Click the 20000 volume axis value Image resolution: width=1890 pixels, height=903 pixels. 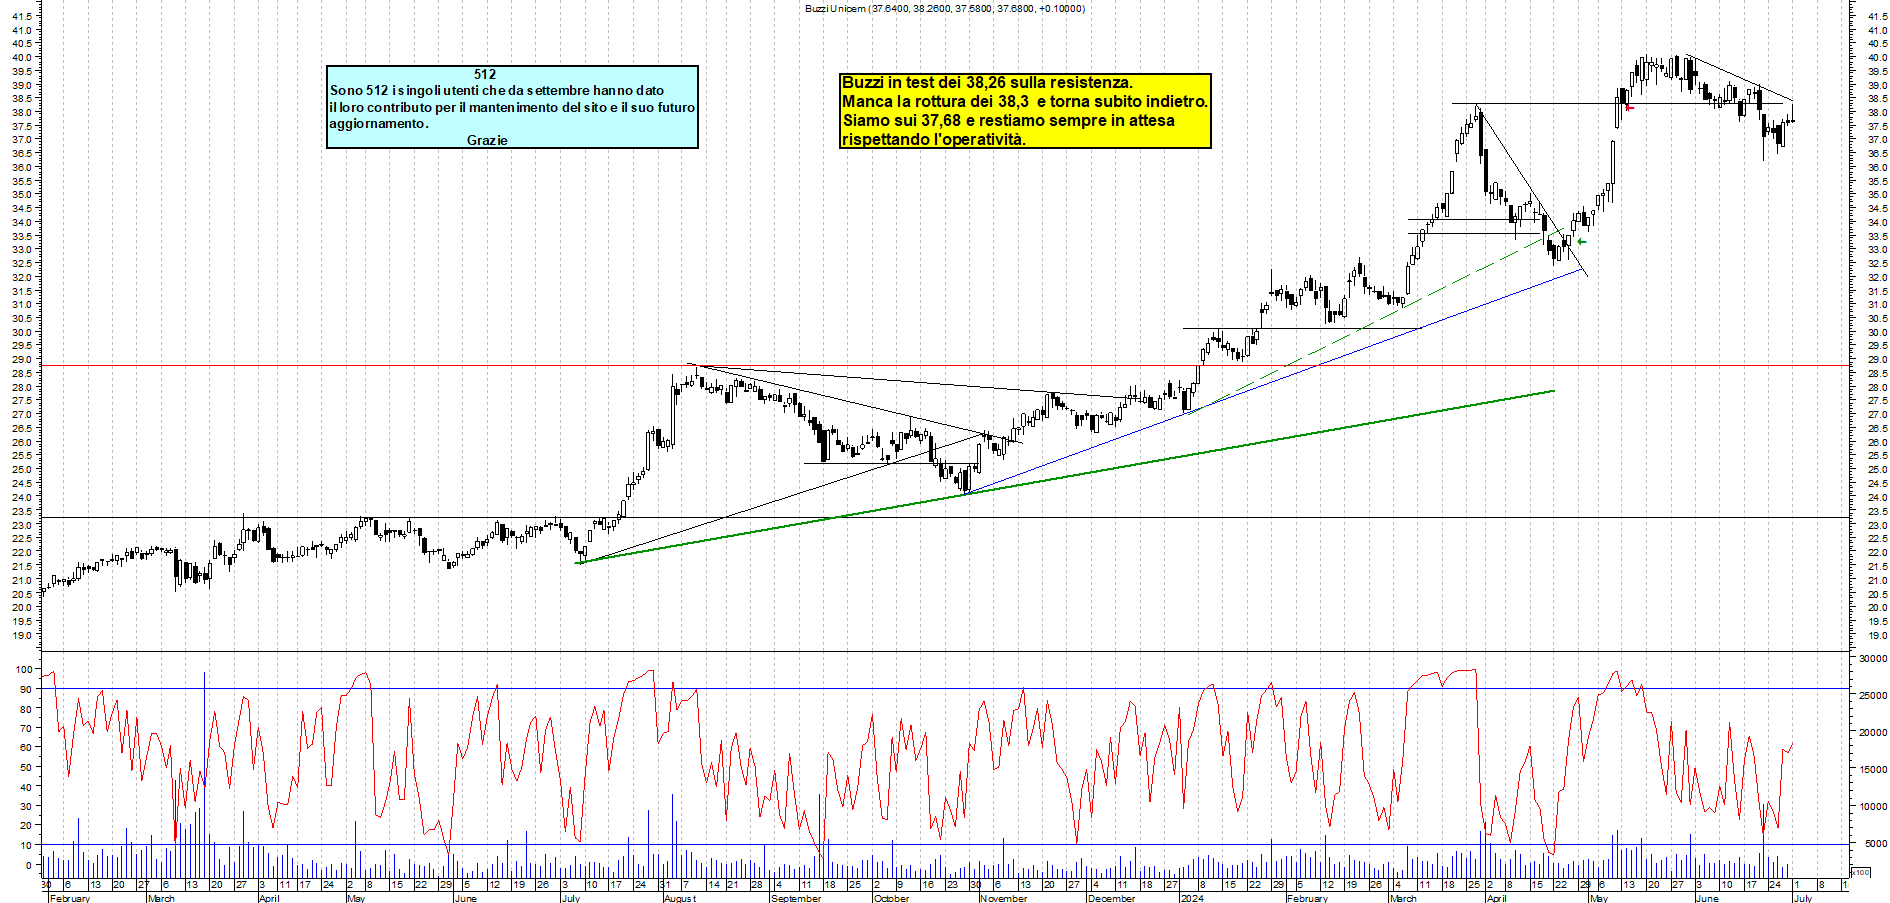(x=1872, y=732)
